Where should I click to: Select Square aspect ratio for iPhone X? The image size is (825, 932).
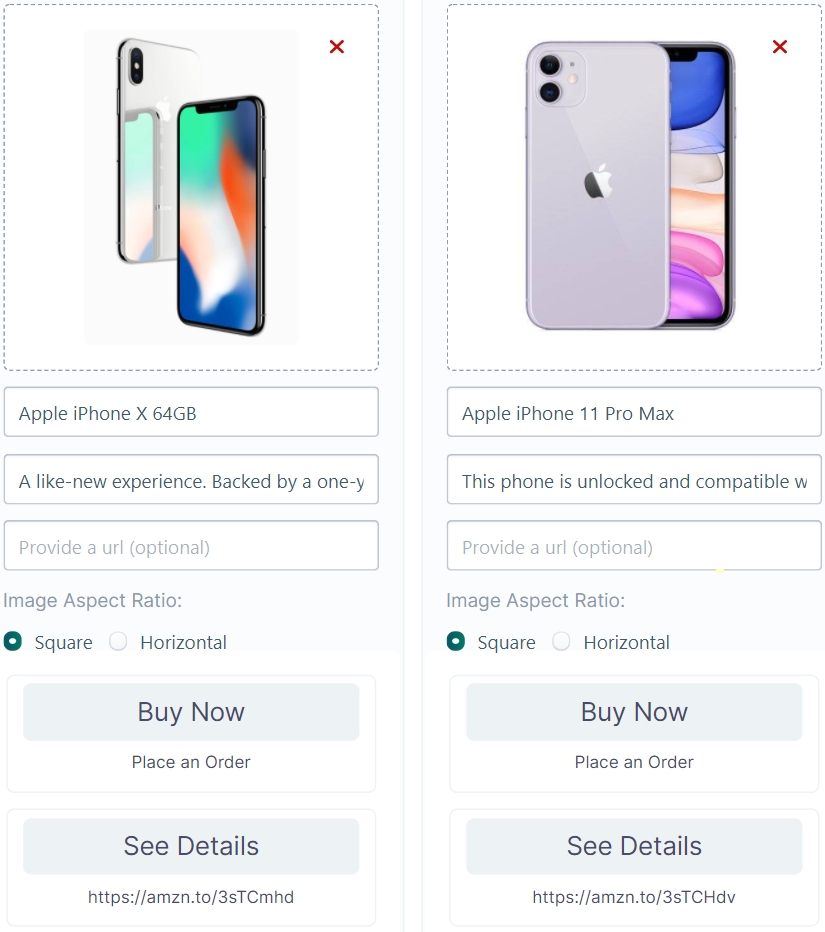coord(13,642)
